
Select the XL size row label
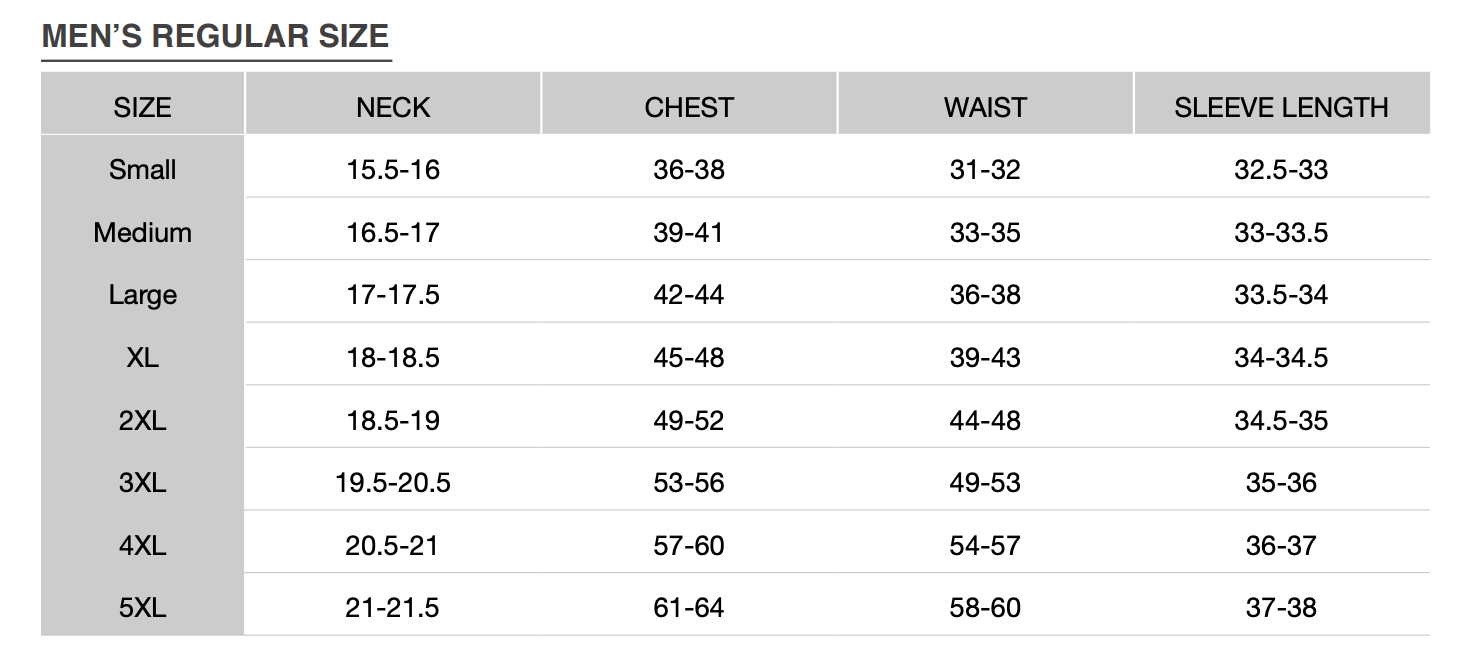[142, 358]
